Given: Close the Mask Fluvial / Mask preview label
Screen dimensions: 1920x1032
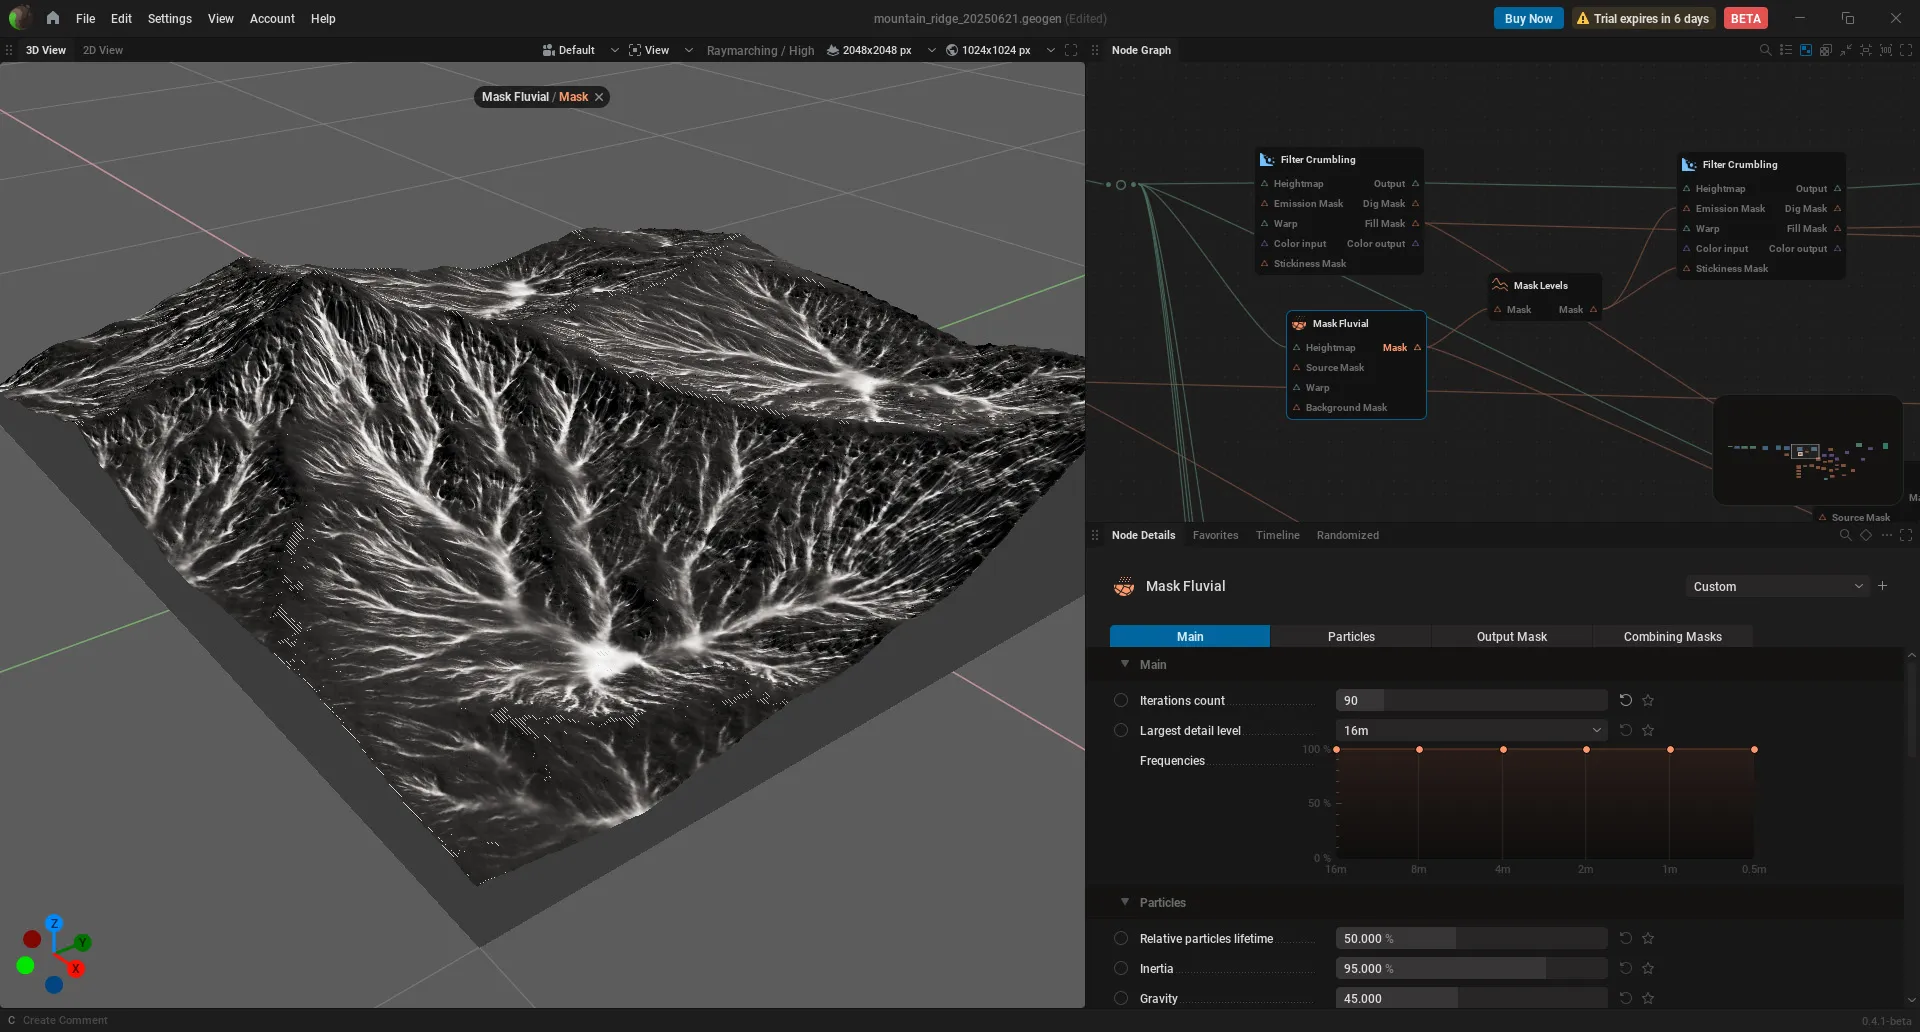Looking at the screenshot, I should click(x=599, y=97).
